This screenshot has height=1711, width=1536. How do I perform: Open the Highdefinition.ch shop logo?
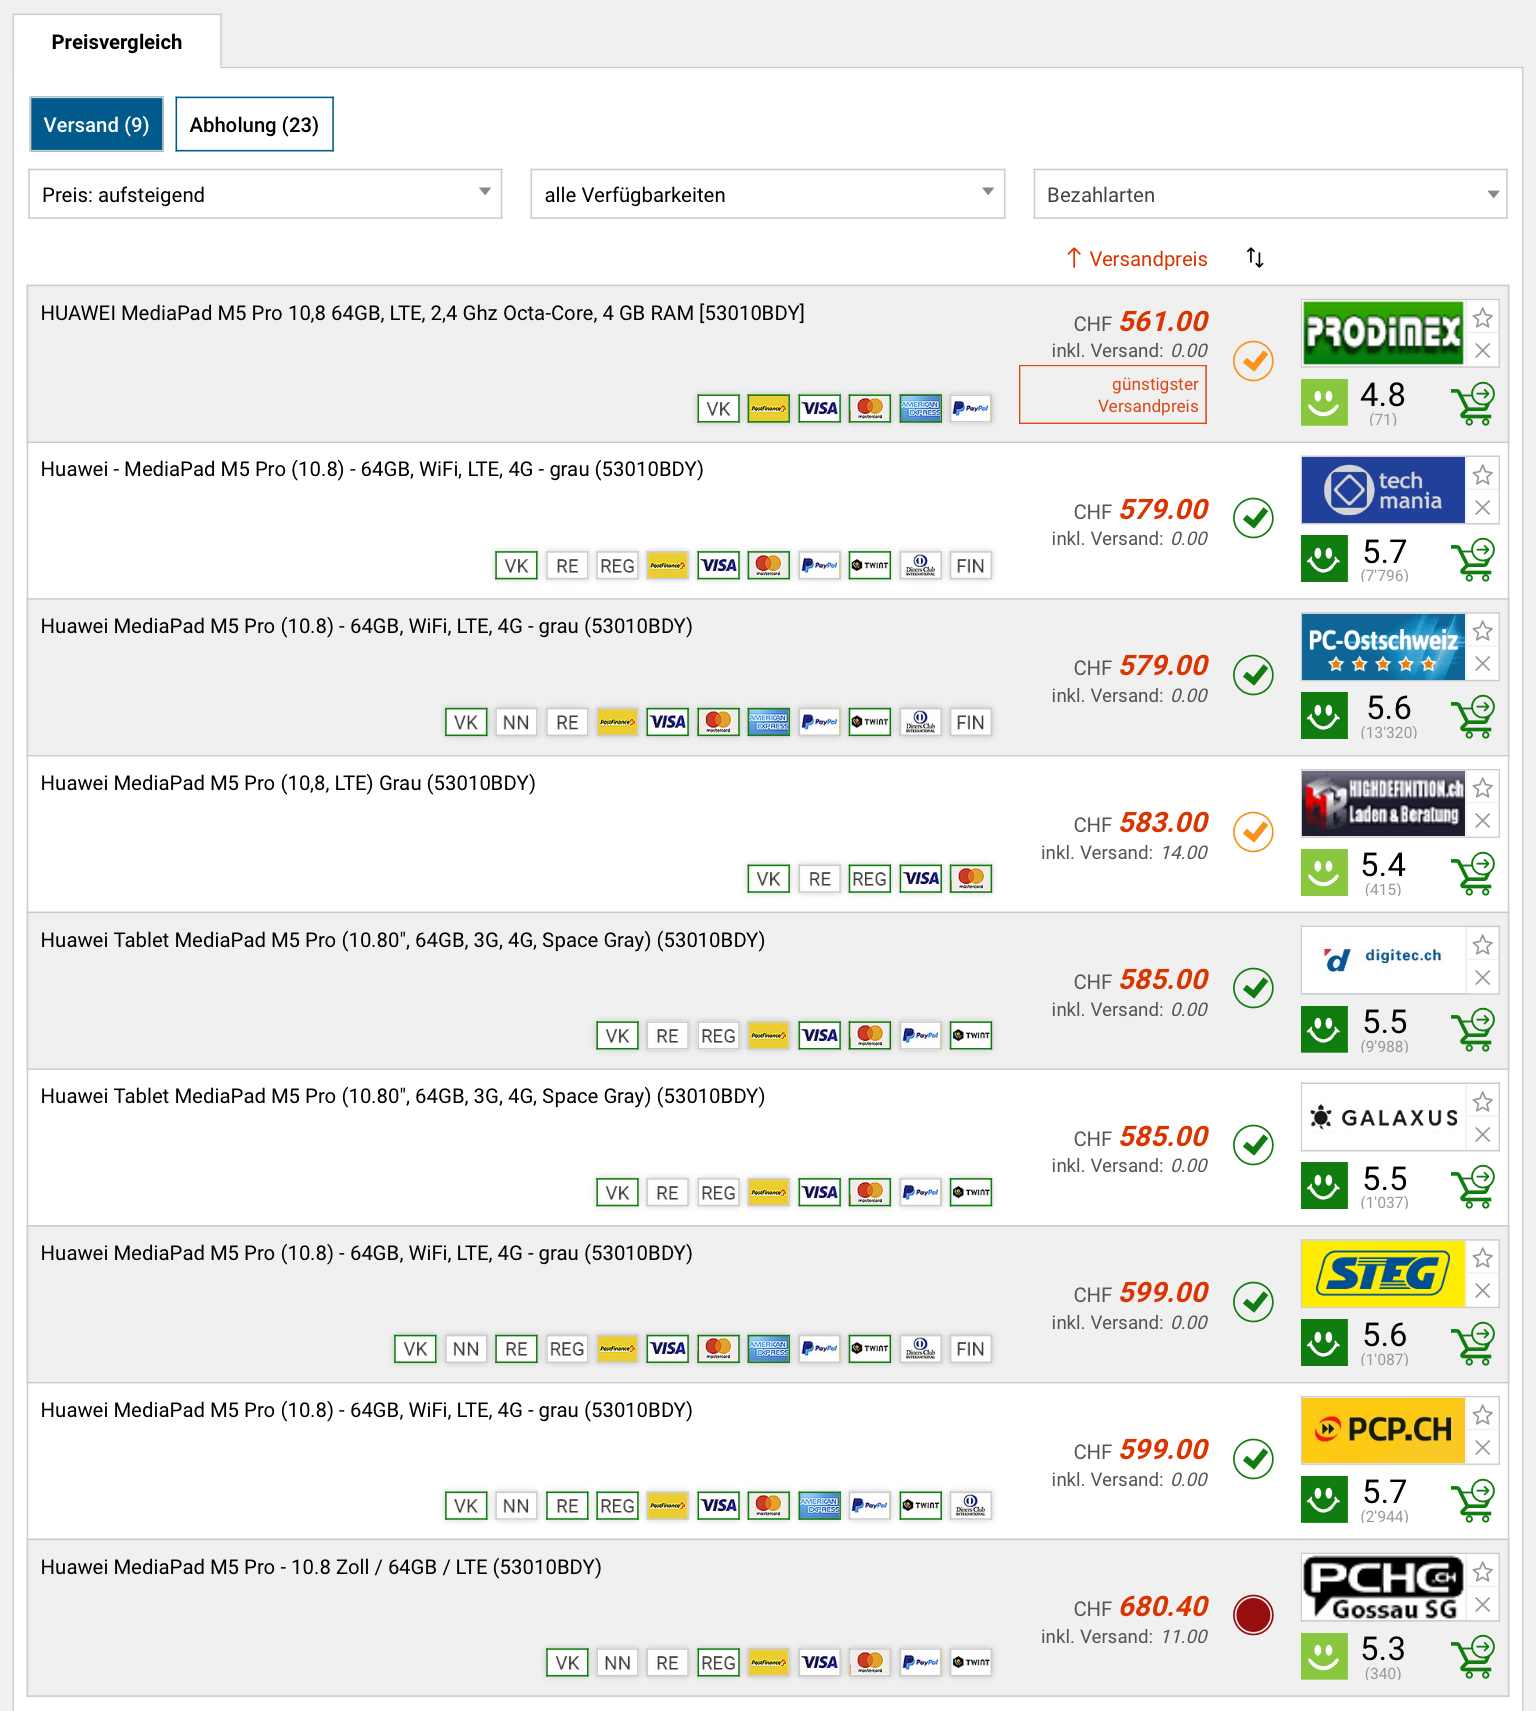click(x=1383, y=803)
